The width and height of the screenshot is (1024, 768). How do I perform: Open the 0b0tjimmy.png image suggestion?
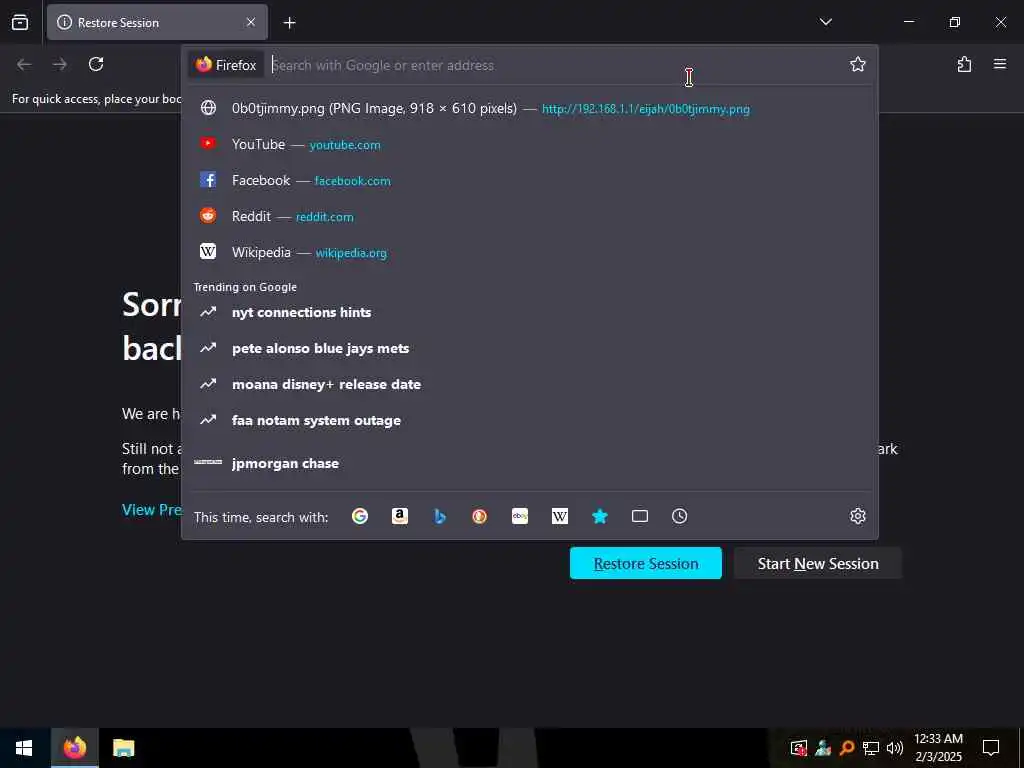click(x=530, y=108)
